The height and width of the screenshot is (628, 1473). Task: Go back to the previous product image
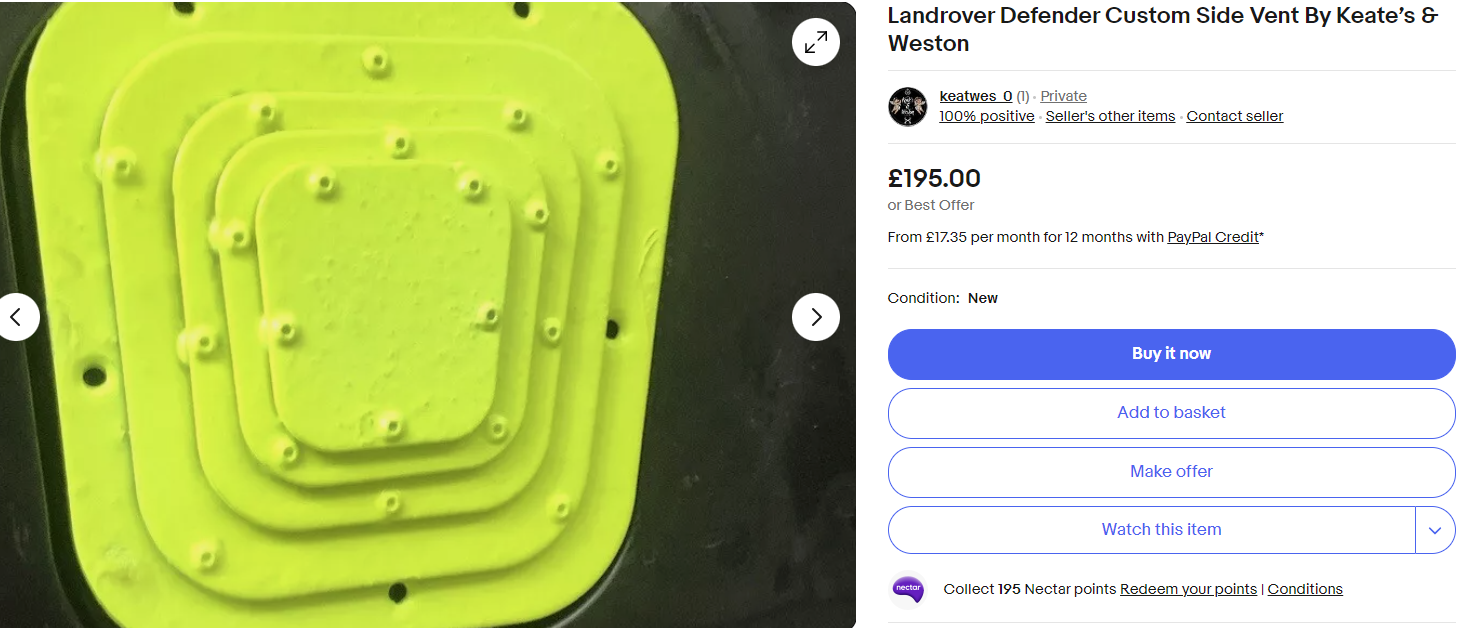tap(17, 317)
